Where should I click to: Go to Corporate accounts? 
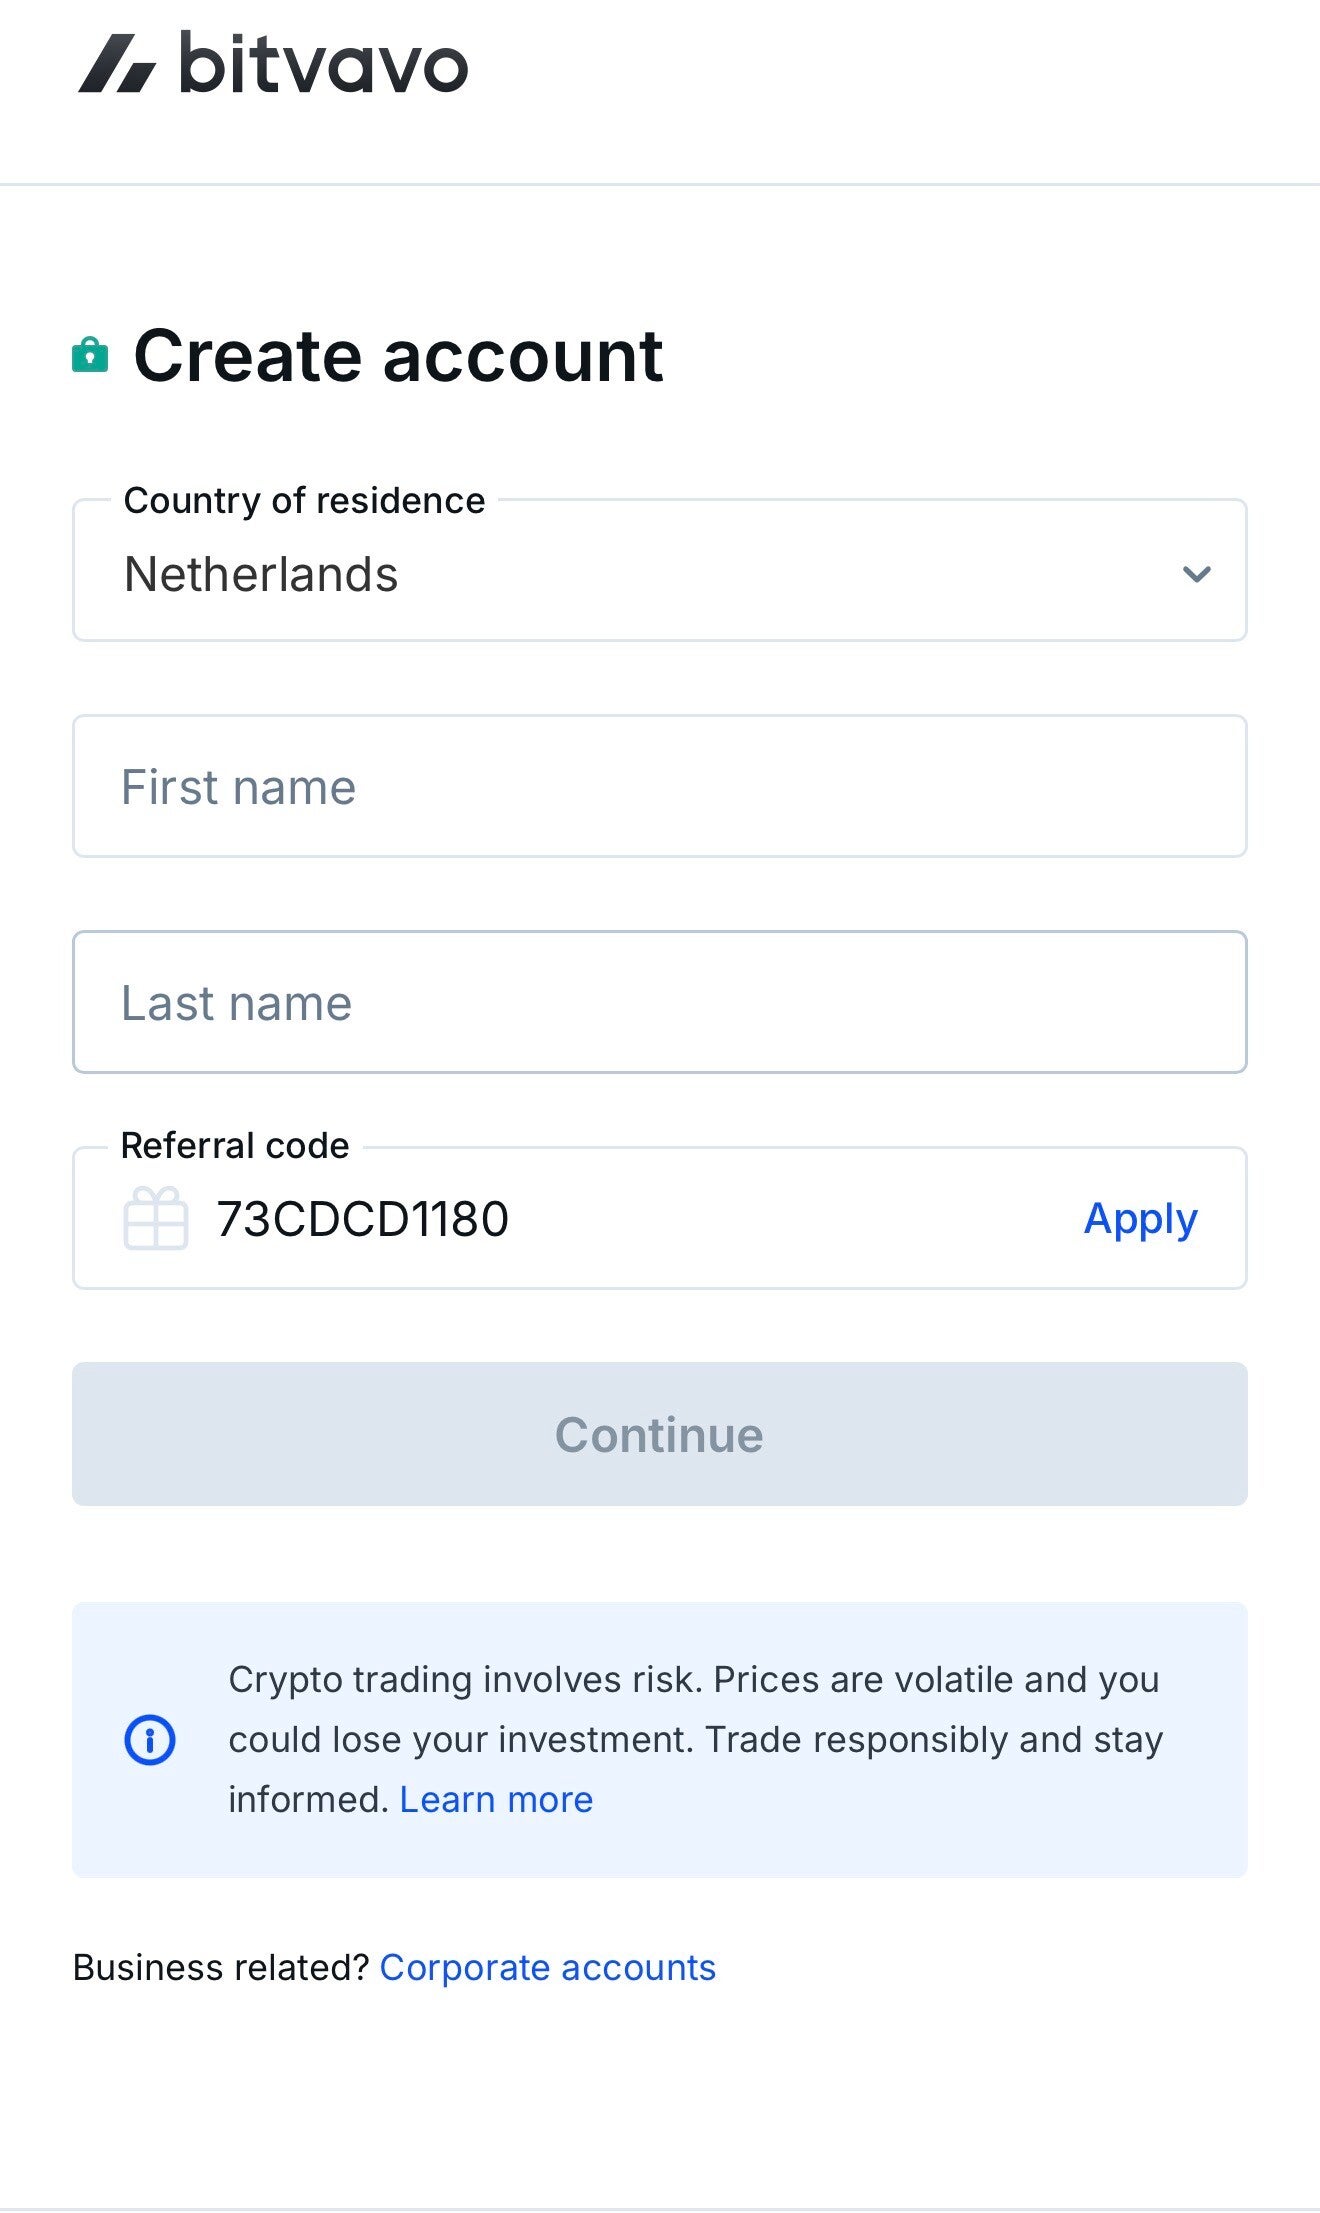coord(547,1967)
